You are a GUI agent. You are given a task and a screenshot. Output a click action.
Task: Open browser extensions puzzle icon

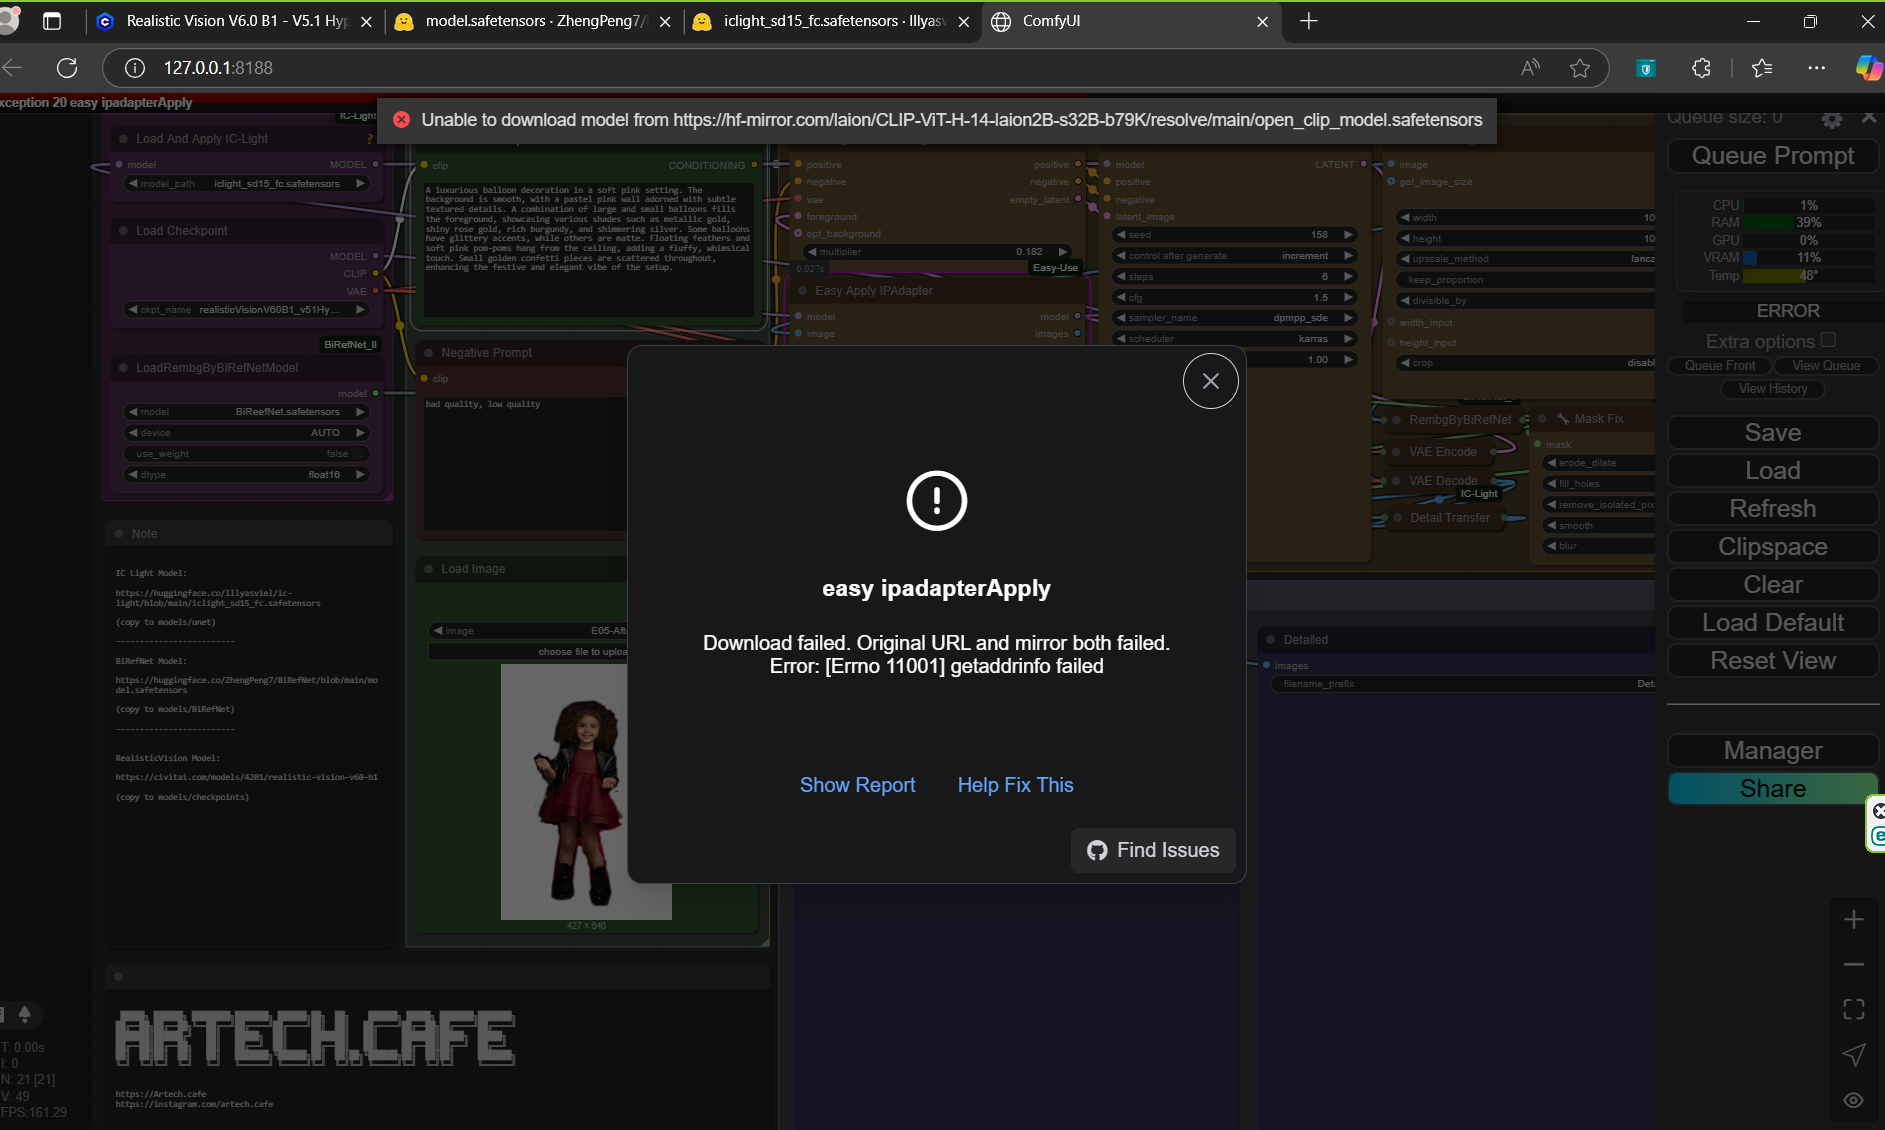click(1701, 68)
